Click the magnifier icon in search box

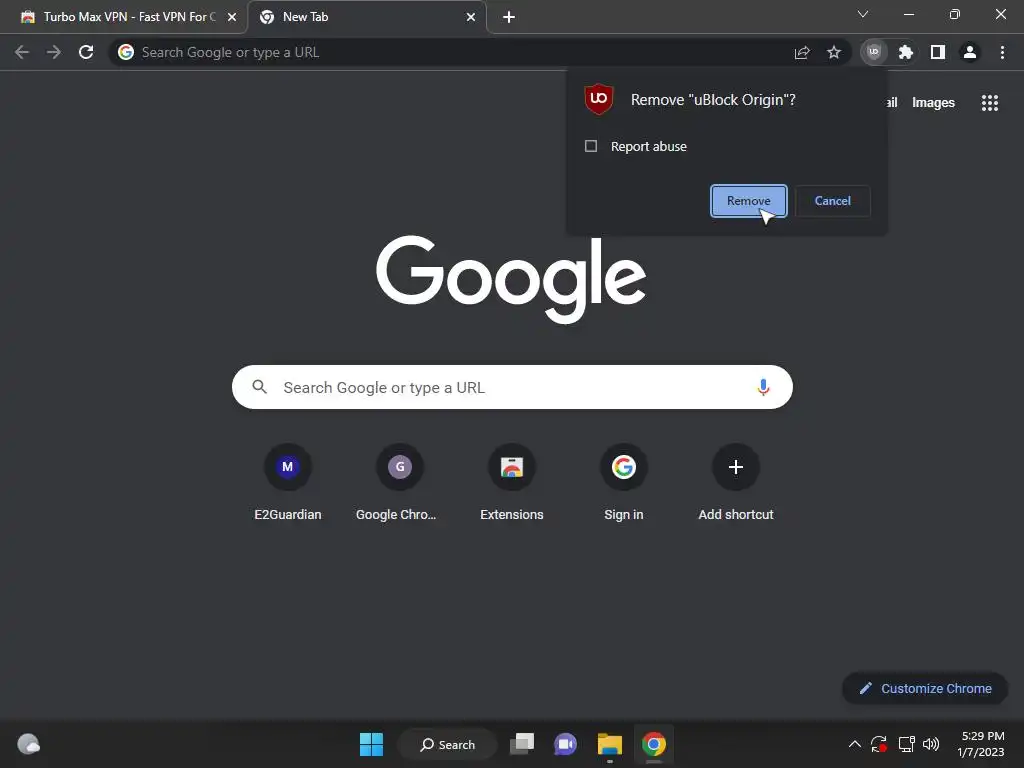click(259, 387)
